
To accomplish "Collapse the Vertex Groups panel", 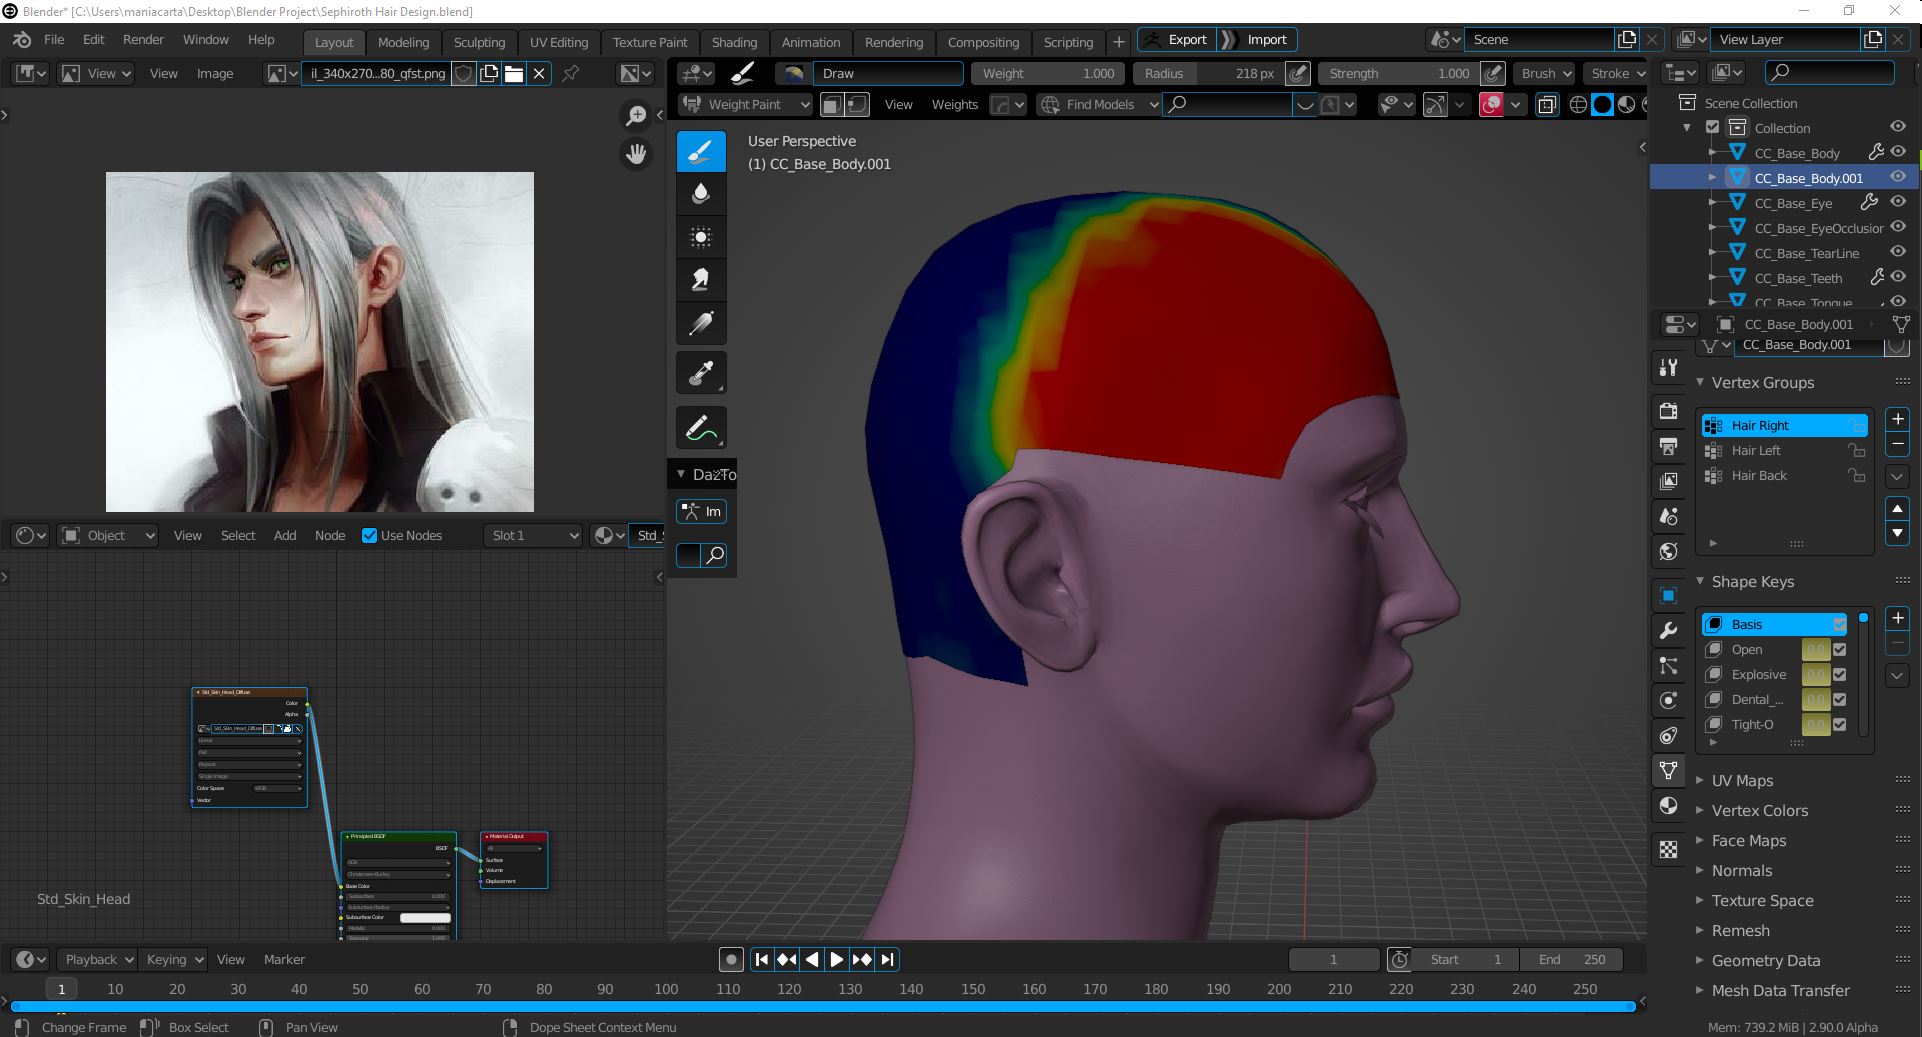I will point(1761,382).
